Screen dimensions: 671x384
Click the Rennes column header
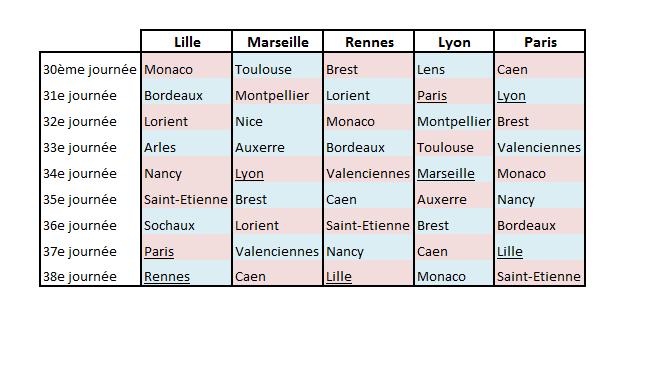[x=369, y=42]
